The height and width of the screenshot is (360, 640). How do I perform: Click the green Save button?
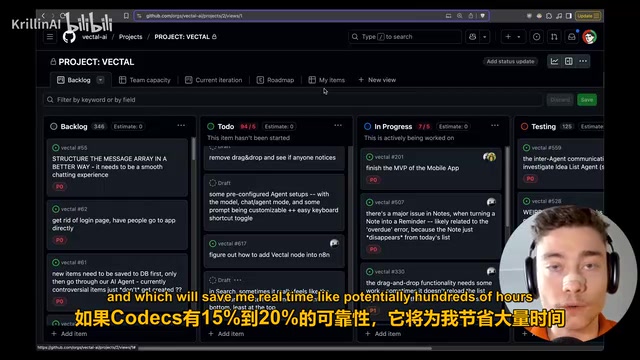587,100
